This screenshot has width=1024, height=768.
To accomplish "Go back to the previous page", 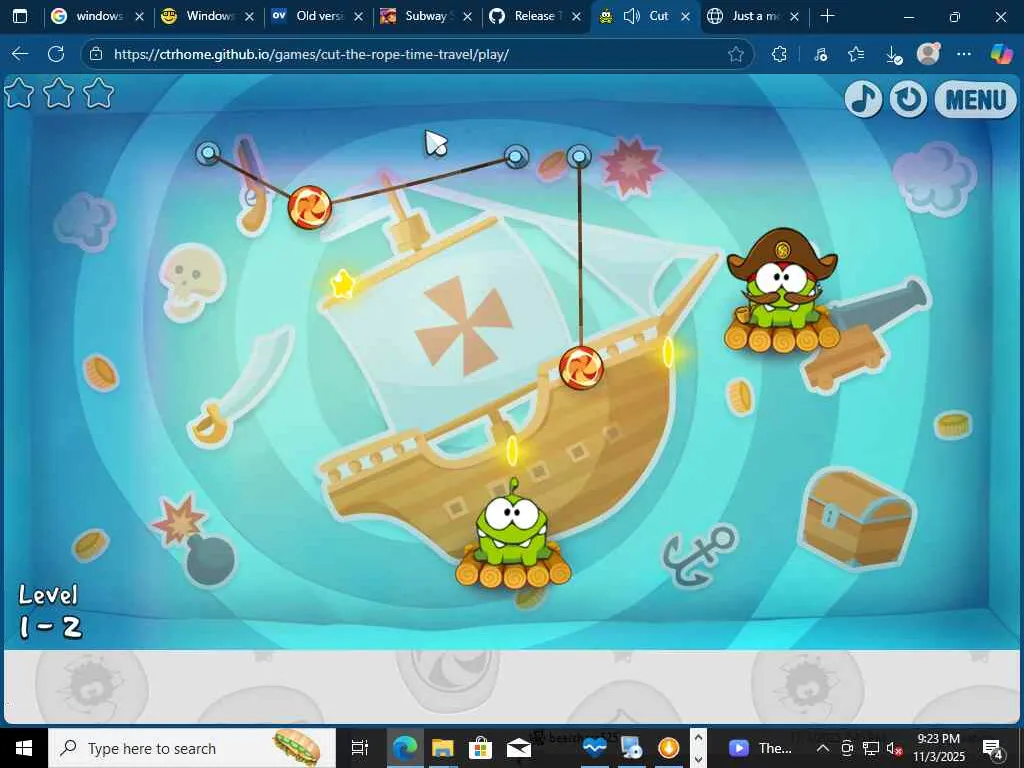I will click(x=20, y=54).
